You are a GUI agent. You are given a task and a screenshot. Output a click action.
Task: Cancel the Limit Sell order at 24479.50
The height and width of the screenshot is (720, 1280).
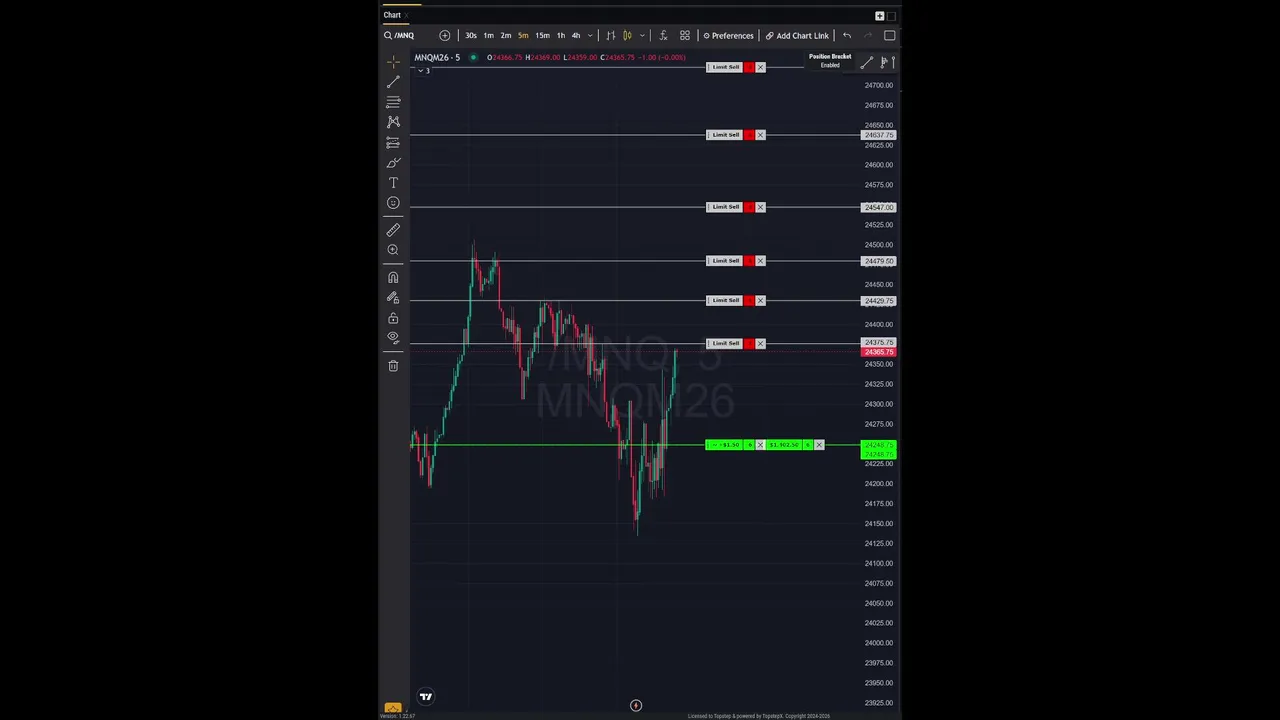760,261
